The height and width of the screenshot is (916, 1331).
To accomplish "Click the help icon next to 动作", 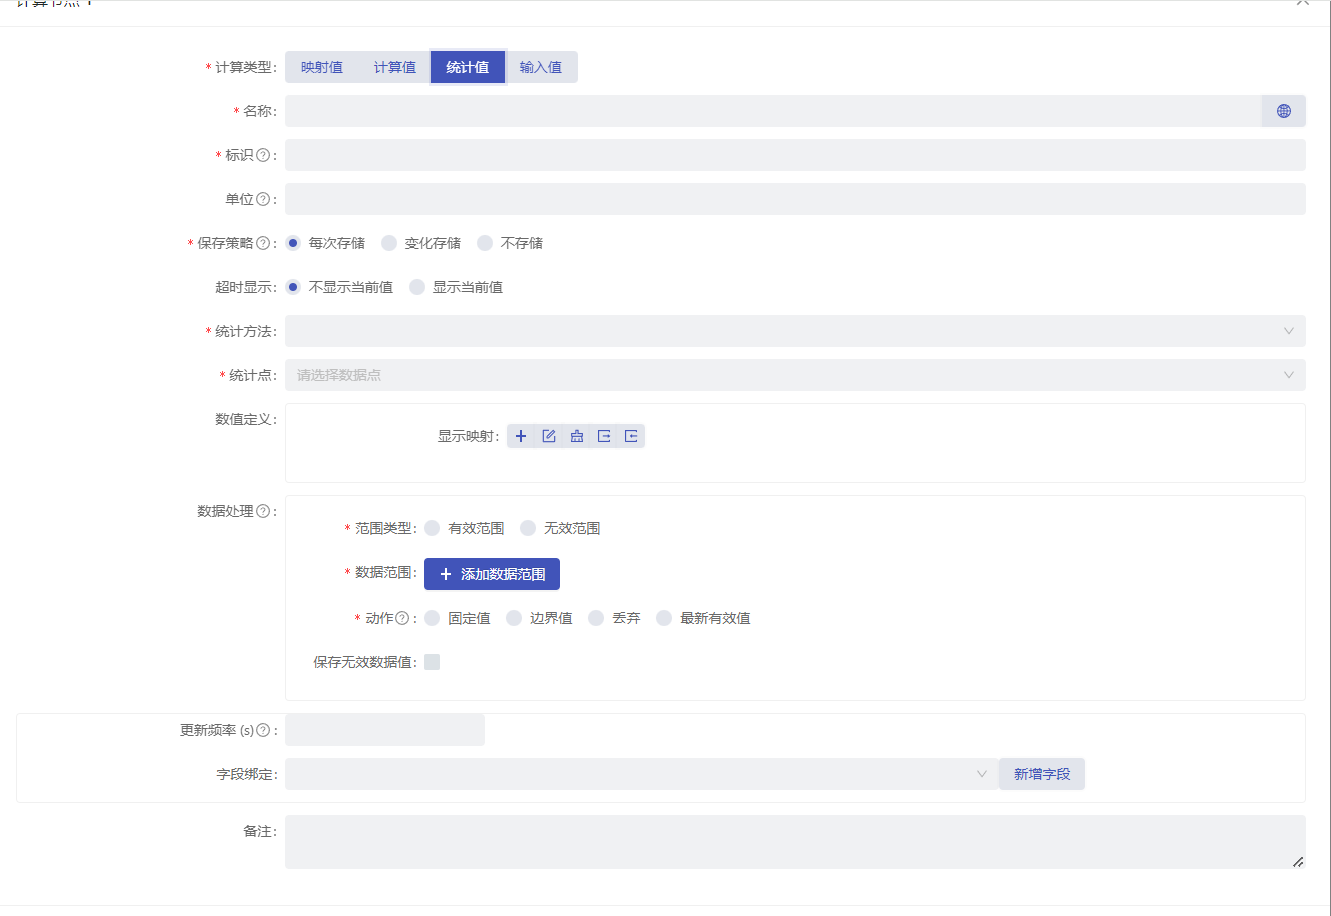I will tap(402, 618).
